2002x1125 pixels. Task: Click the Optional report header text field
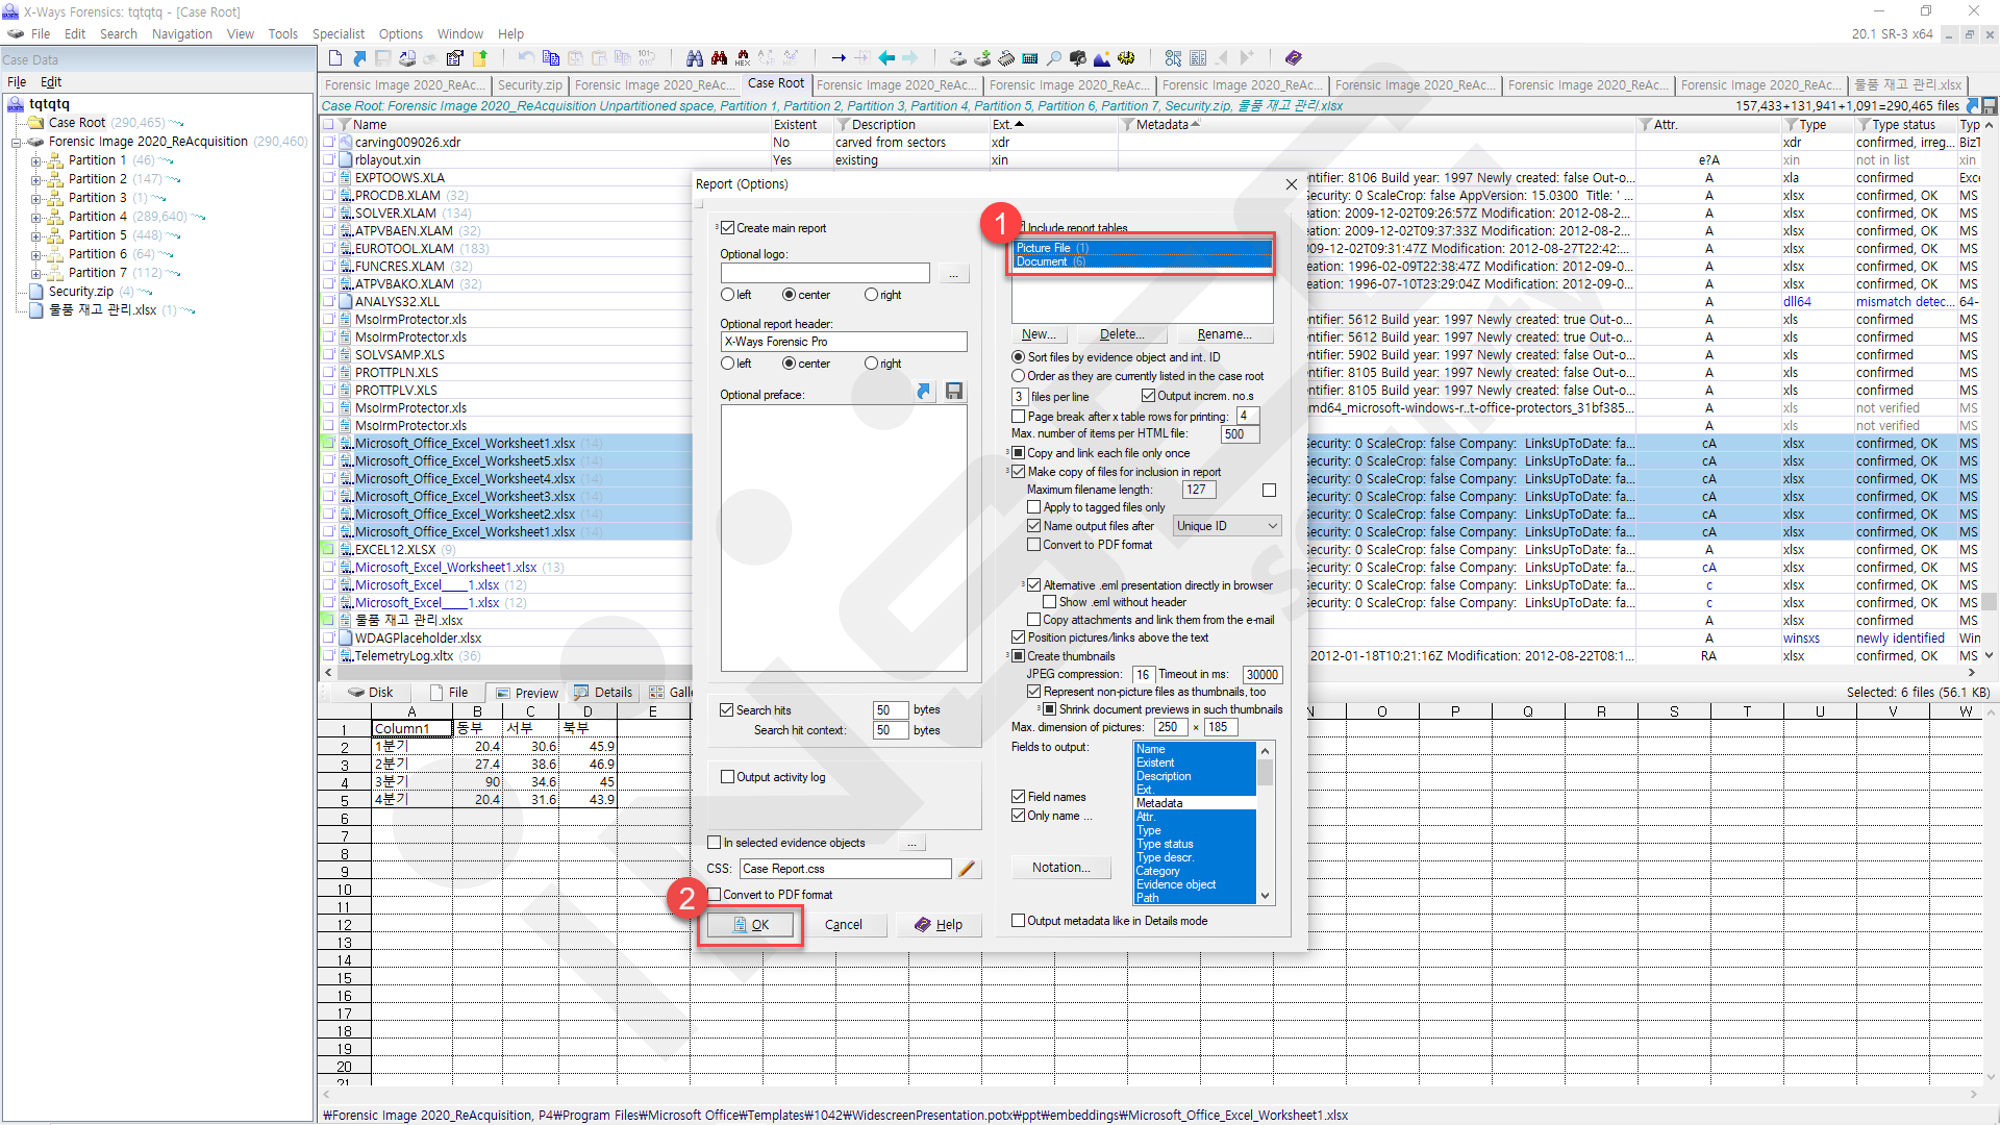point(843,342)
